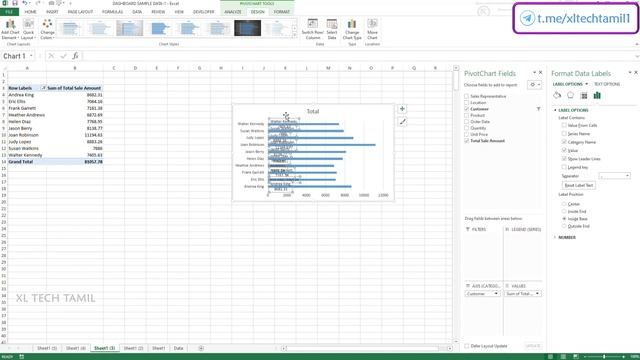Image resolution: width=640 pixels, height=360 pixels.
Task: Click the Undo icon in quick access toolbar
Action: [24, 3]
